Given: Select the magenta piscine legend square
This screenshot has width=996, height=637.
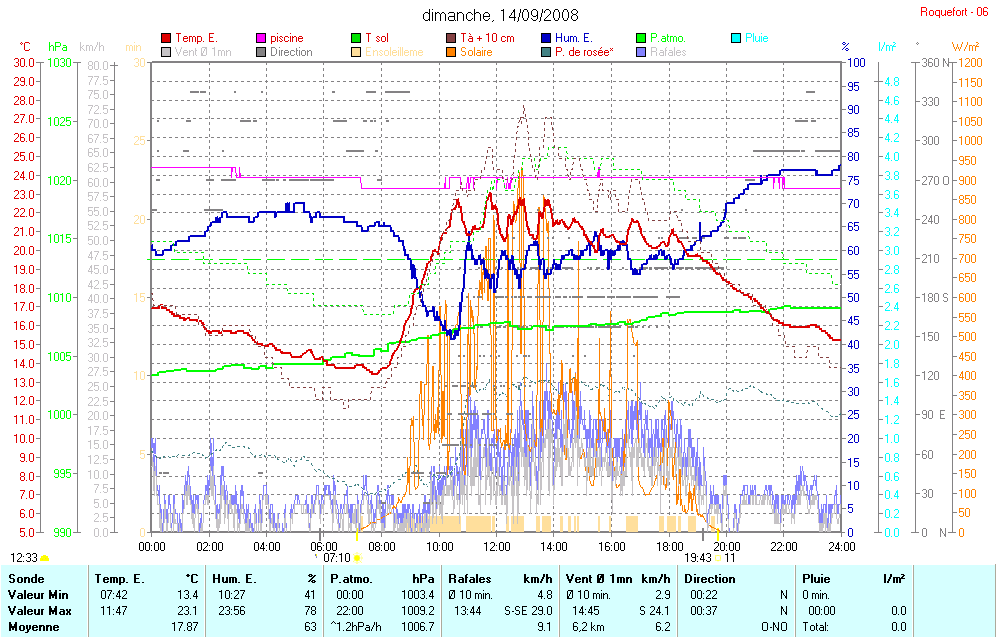Looking at the screenshot, I should point(261,38).
